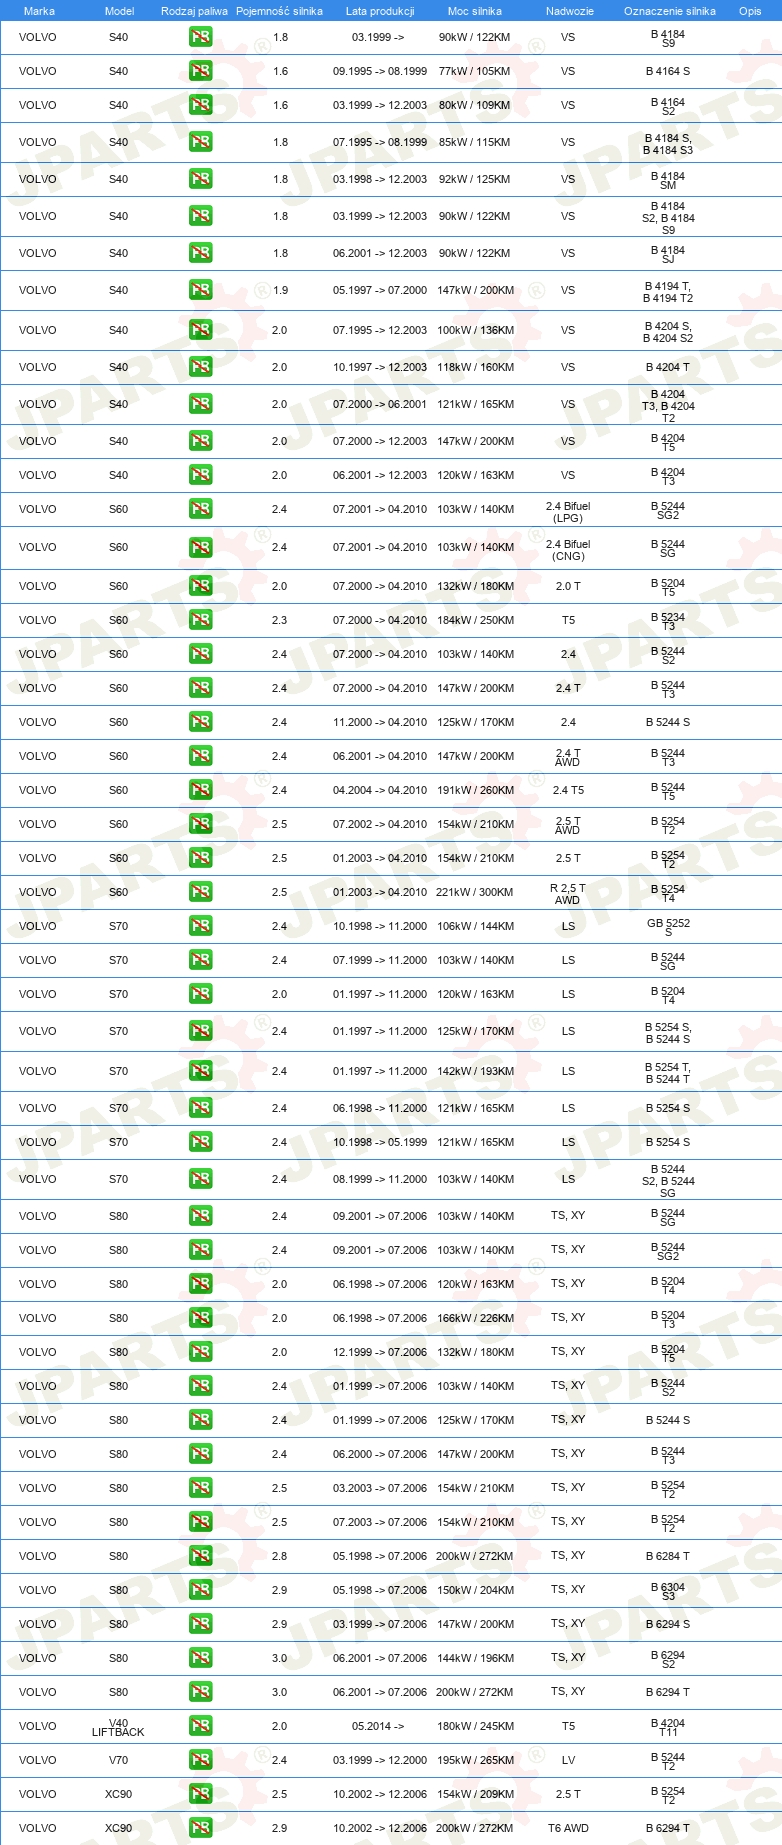
Task: Click the 'V70' model cell
Action: pyautogui.click(x=118, y=1760)
